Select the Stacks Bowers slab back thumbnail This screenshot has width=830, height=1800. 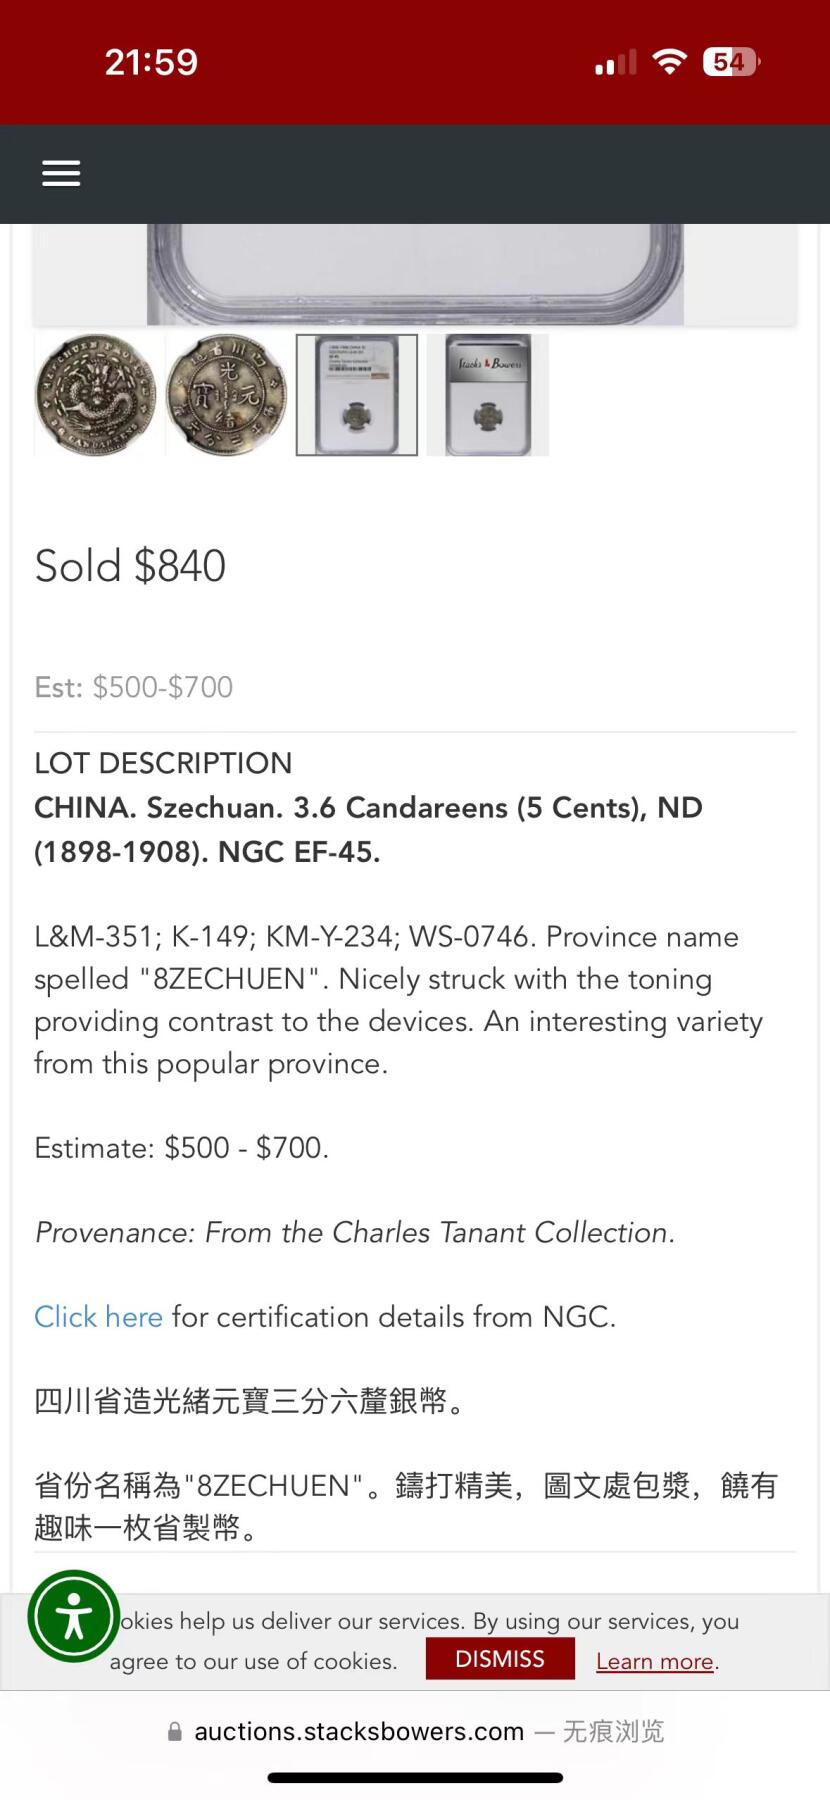point(488,395)
